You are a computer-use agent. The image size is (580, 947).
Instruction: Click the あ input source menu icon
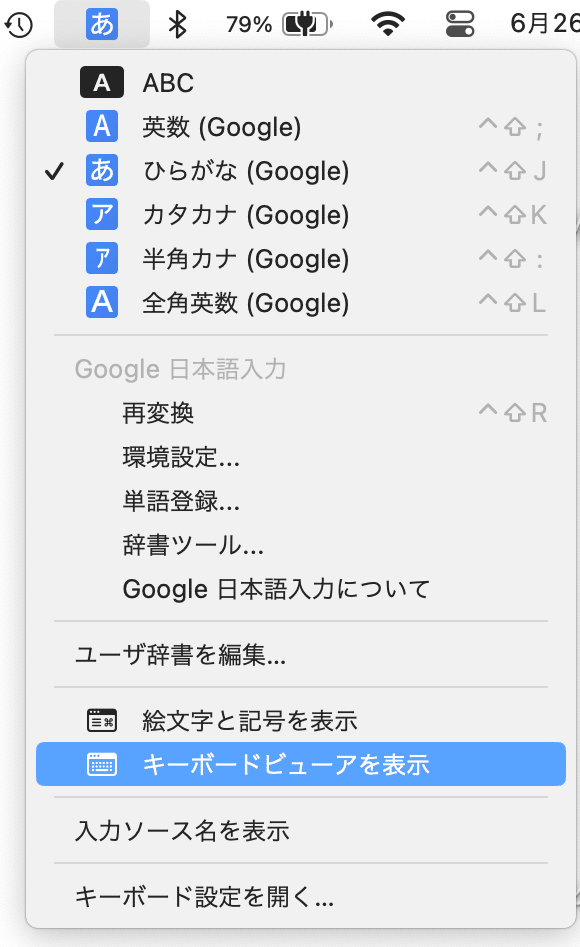coord(102,24)
